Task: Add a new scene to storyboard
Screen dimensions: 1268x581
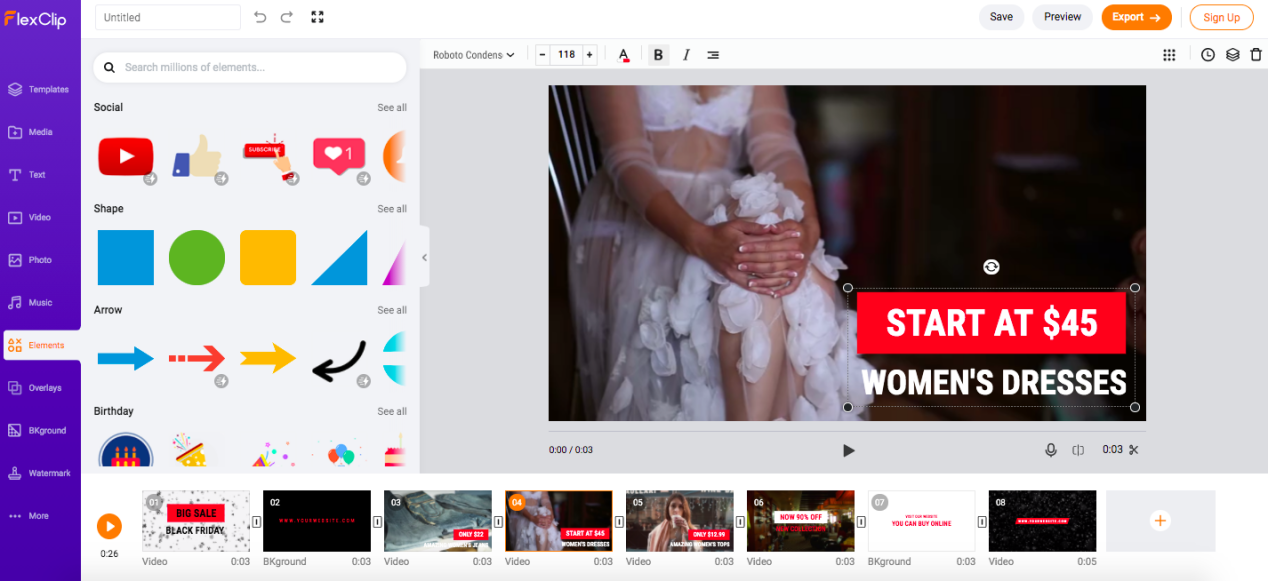Action: tap(1160, 521)
